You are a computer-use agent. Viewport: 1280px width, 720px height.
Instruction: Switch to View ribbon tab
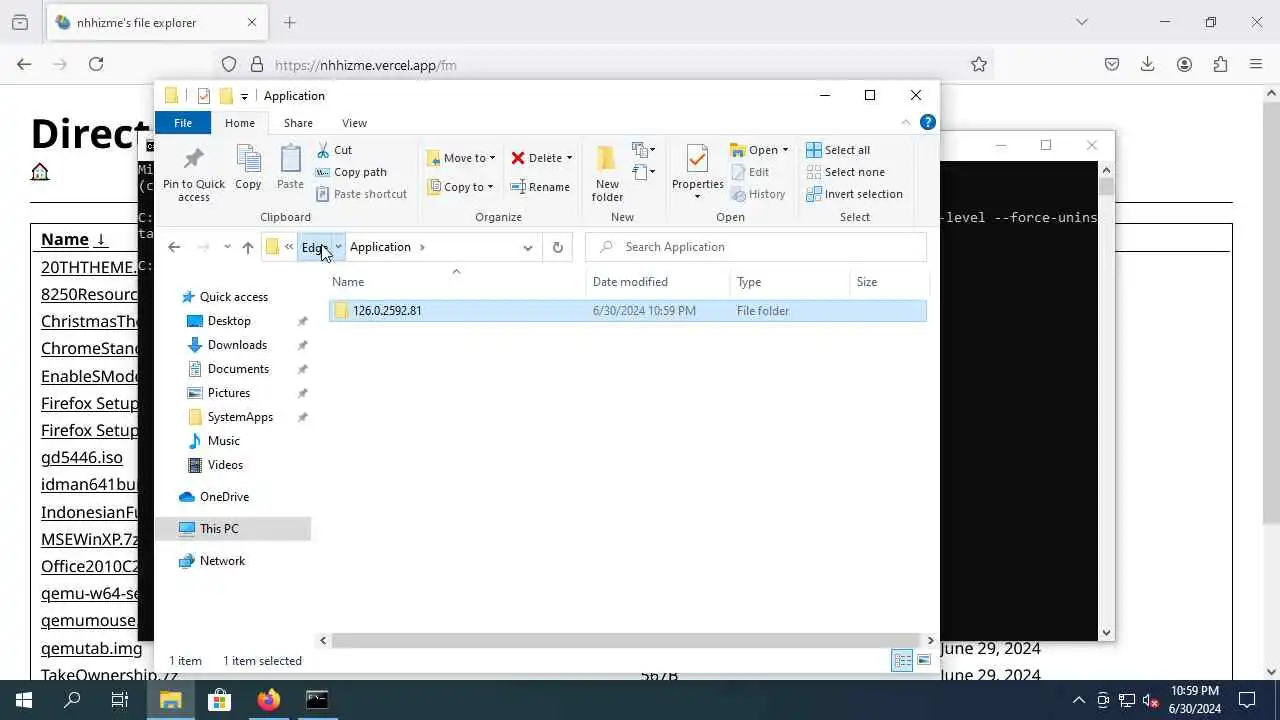pyautogui.click(x=354, y=123)
